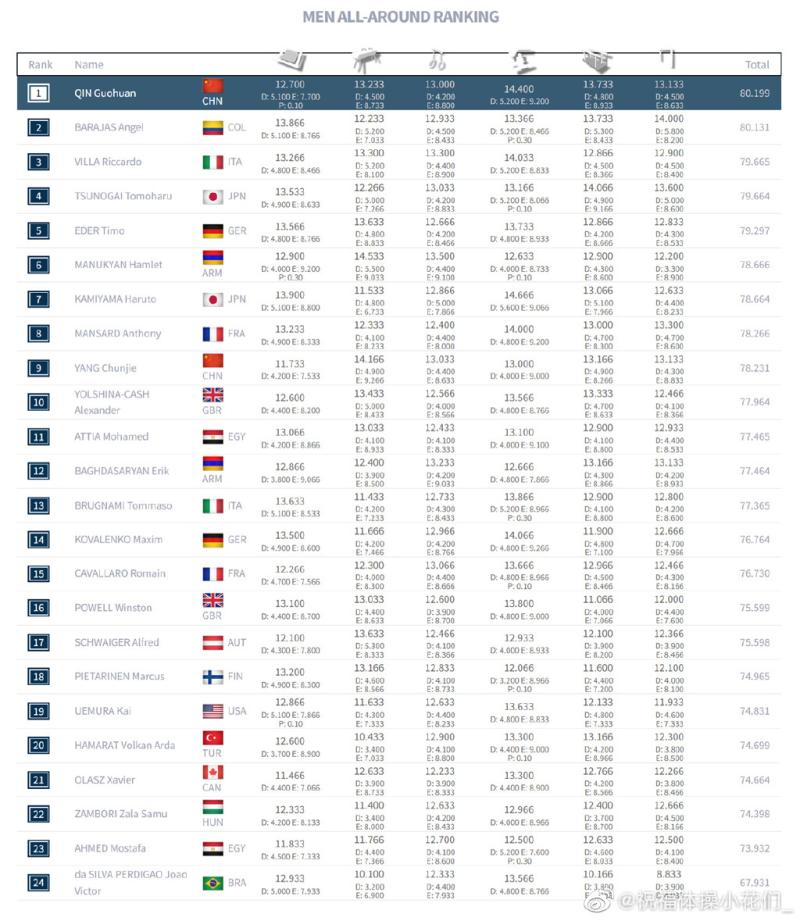The height and width of the screenshot is (921, 800).
Task: Select Brazil flag in rank 24 row
Action: [x=213, y=883]
